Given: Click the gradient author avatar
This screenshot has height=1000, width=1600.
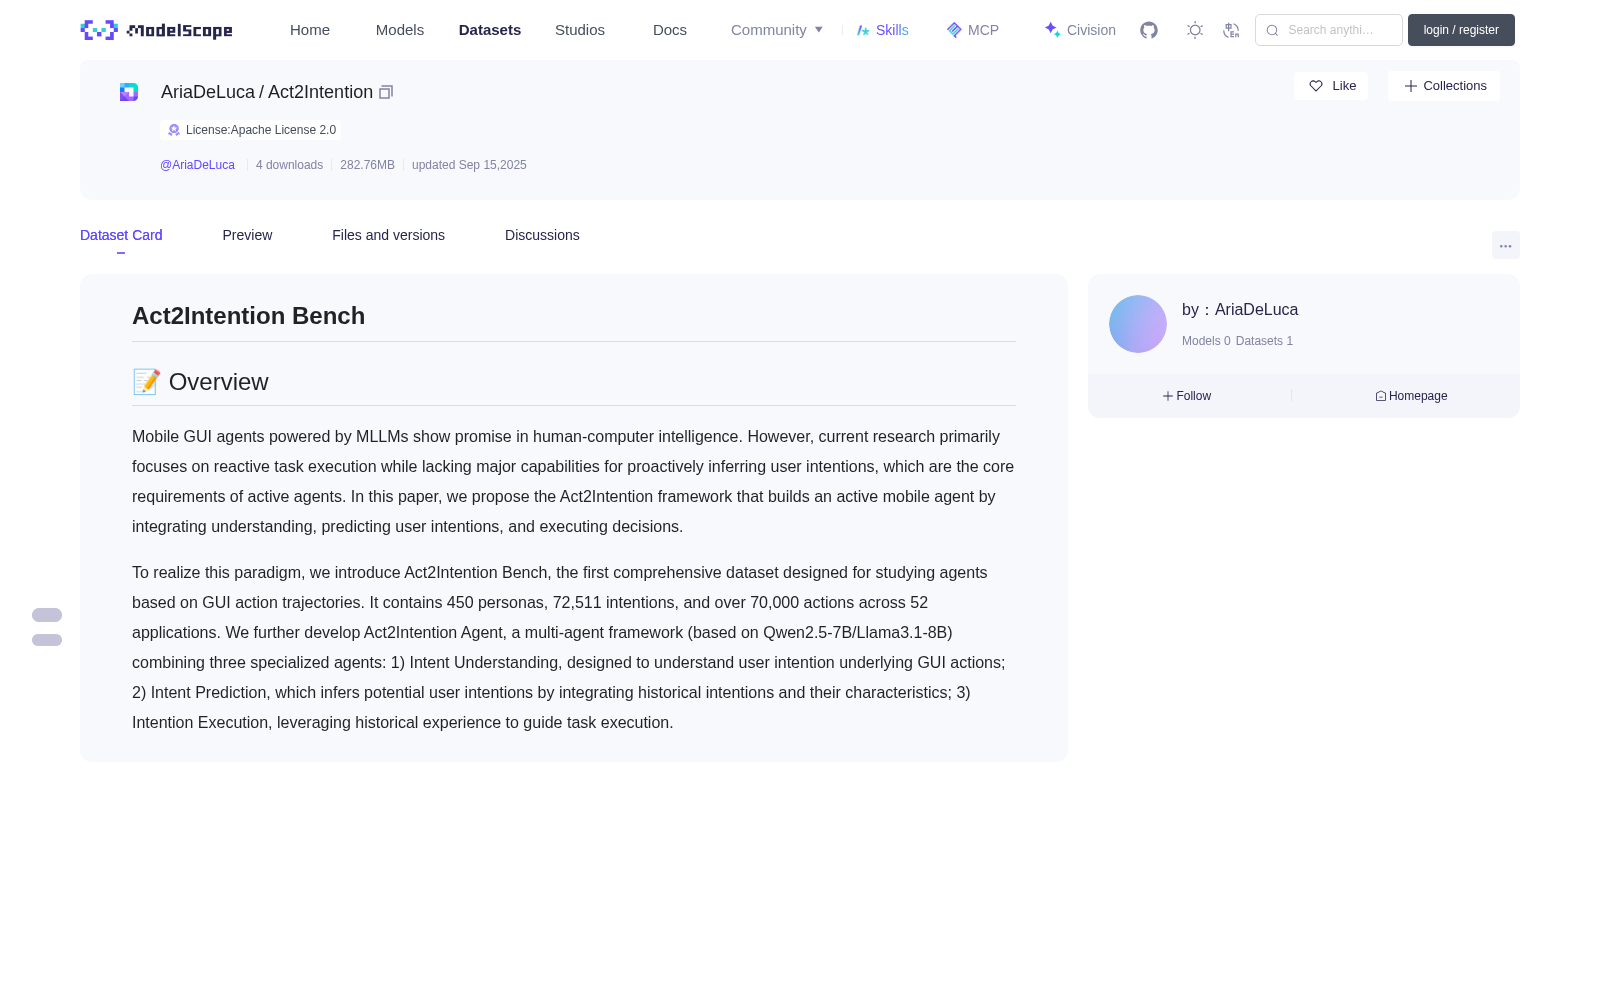Looking at the screenshot, I should coord(1138,324).
